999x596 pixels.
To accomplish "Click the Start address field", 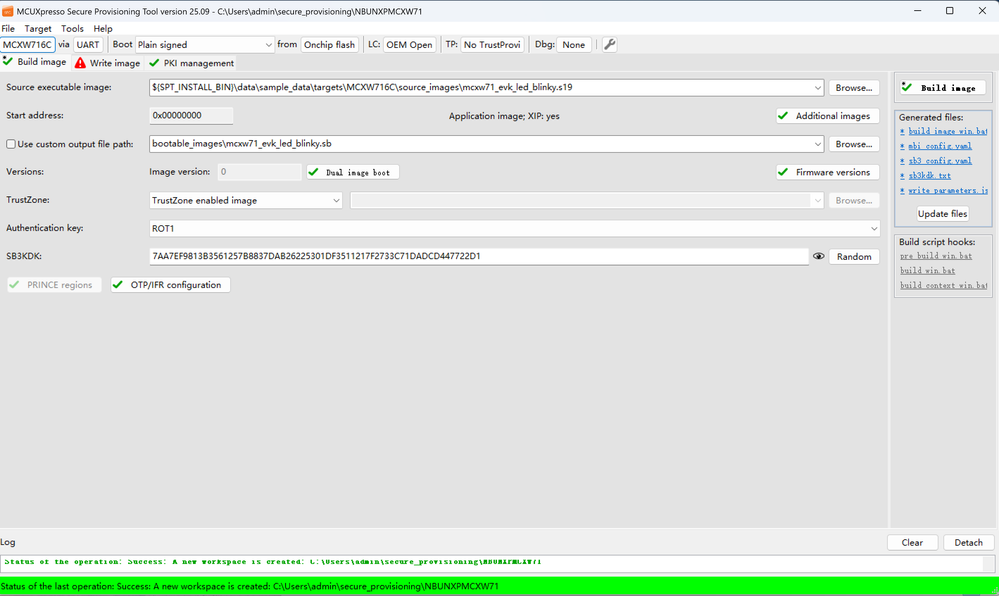I will (191, 115).
